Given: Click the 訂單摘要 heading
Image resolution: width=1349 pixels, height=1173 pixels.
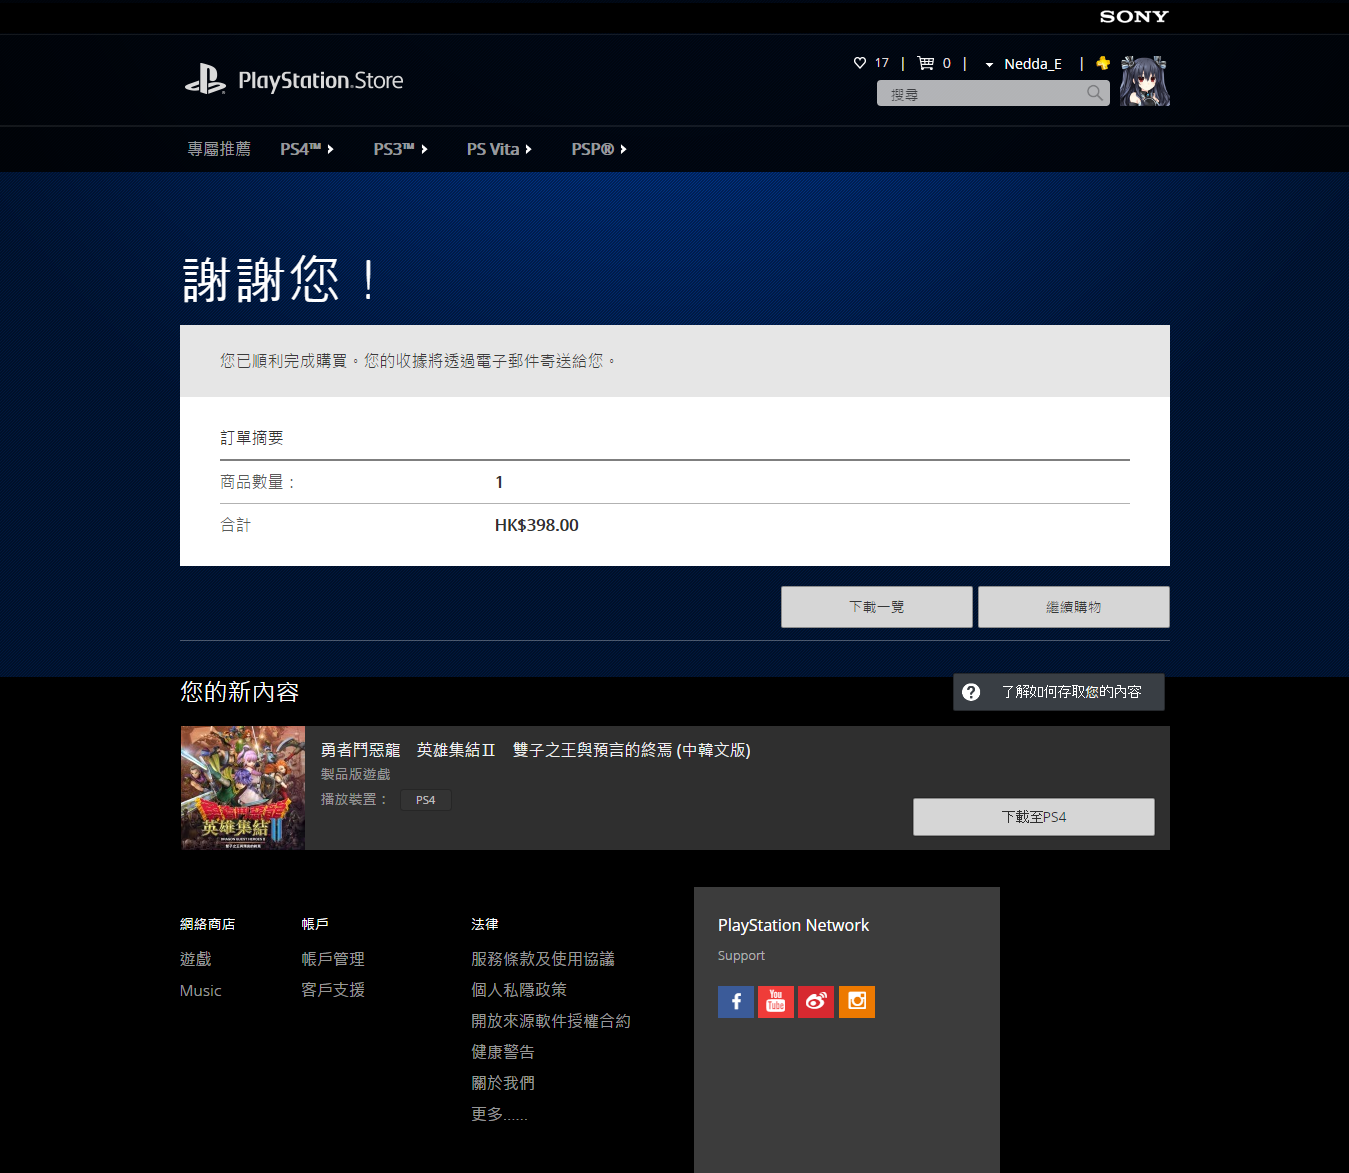Looking at the screenshot, I should (252, 438).
